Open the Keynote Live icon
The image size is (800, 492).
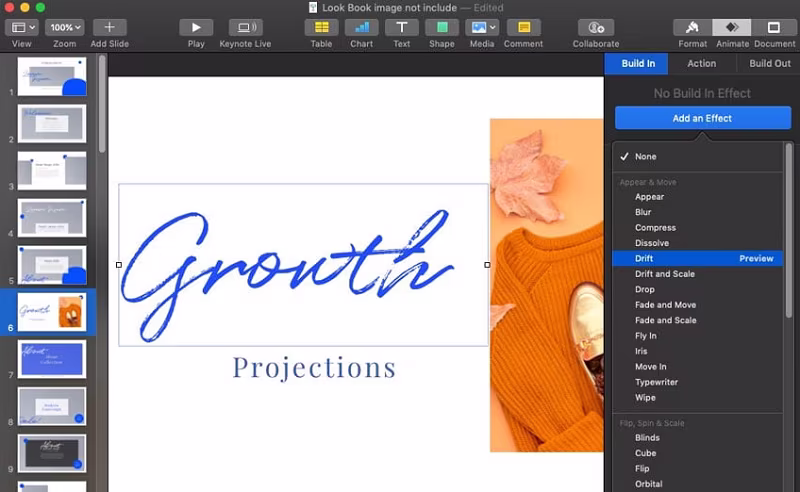pos(245,28)
